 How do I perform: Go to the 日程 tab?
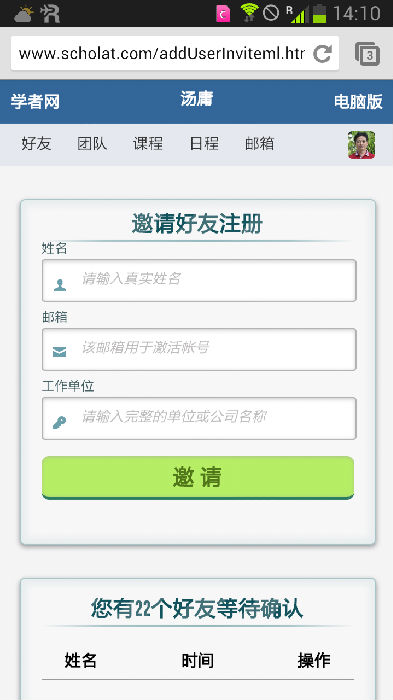(x=204, y=144)
